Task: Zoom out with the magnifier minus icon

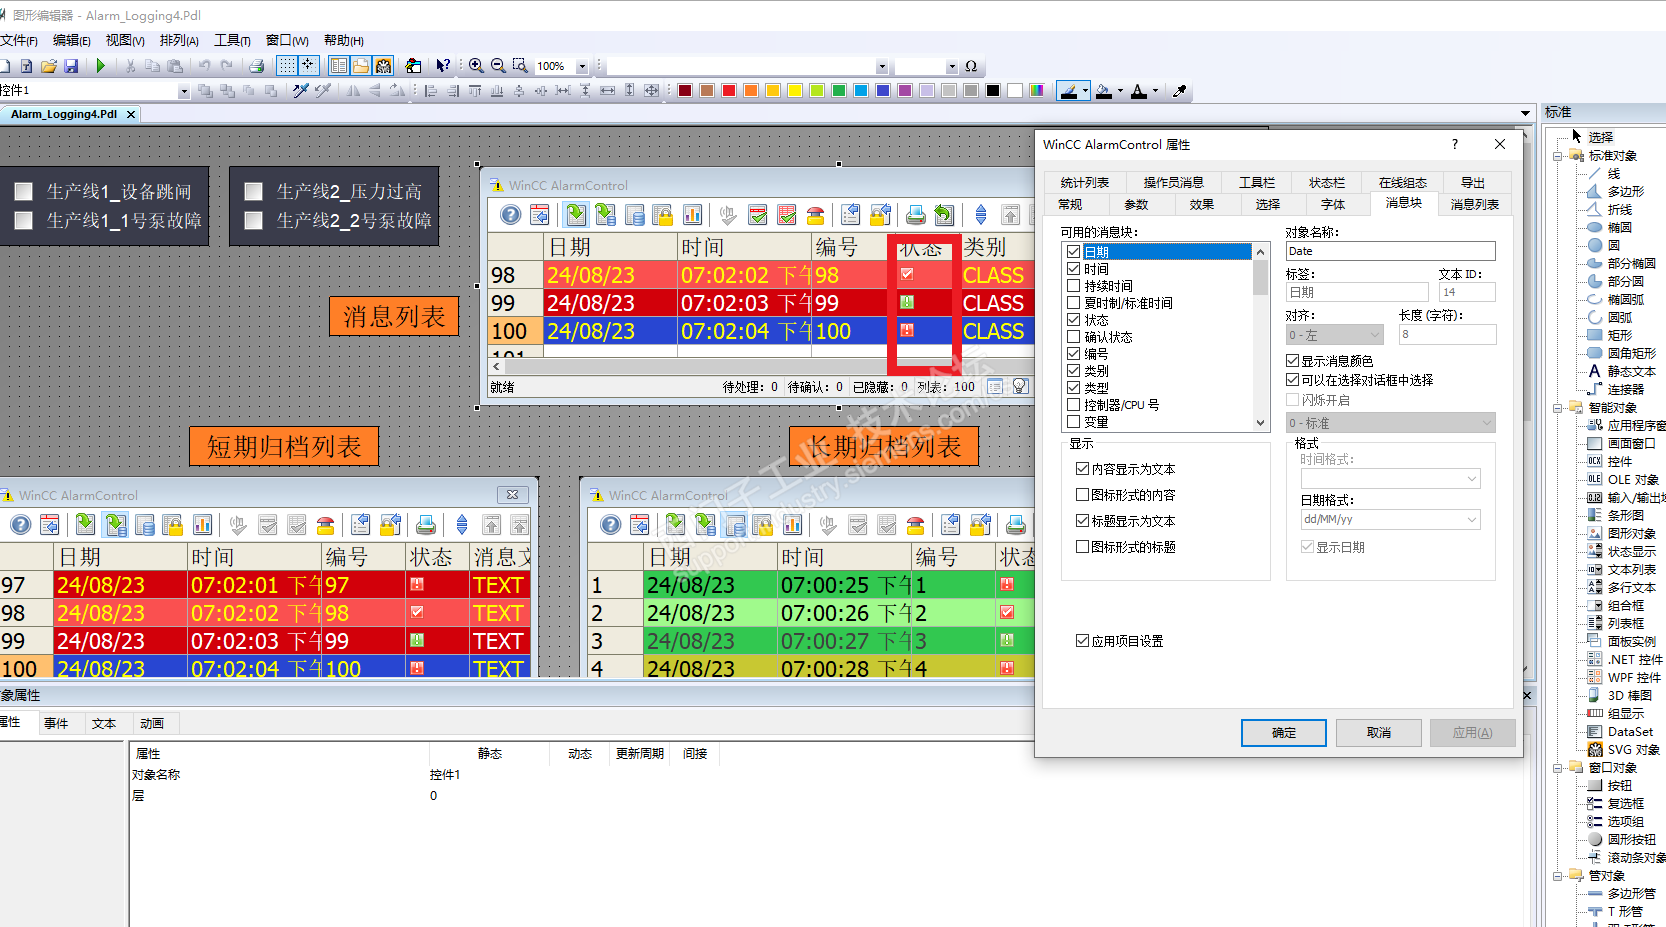Action: pyautogui.click(x=498, y=66)
